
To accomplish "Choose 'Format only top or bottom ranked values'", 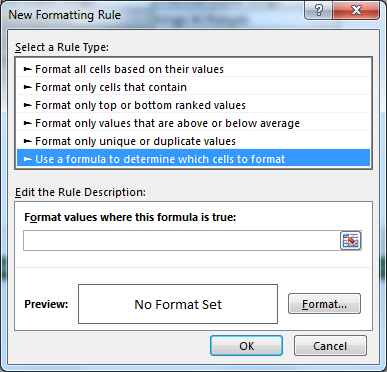I will point(193,105).
